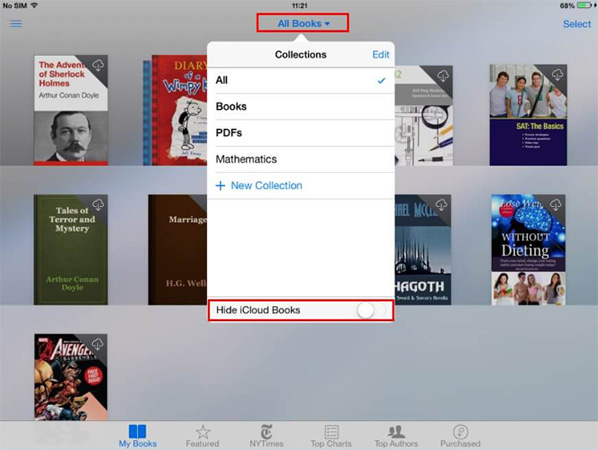Tap the plus icon beside New Collection
Screen dimensions: 598x450
click(220, 186)
